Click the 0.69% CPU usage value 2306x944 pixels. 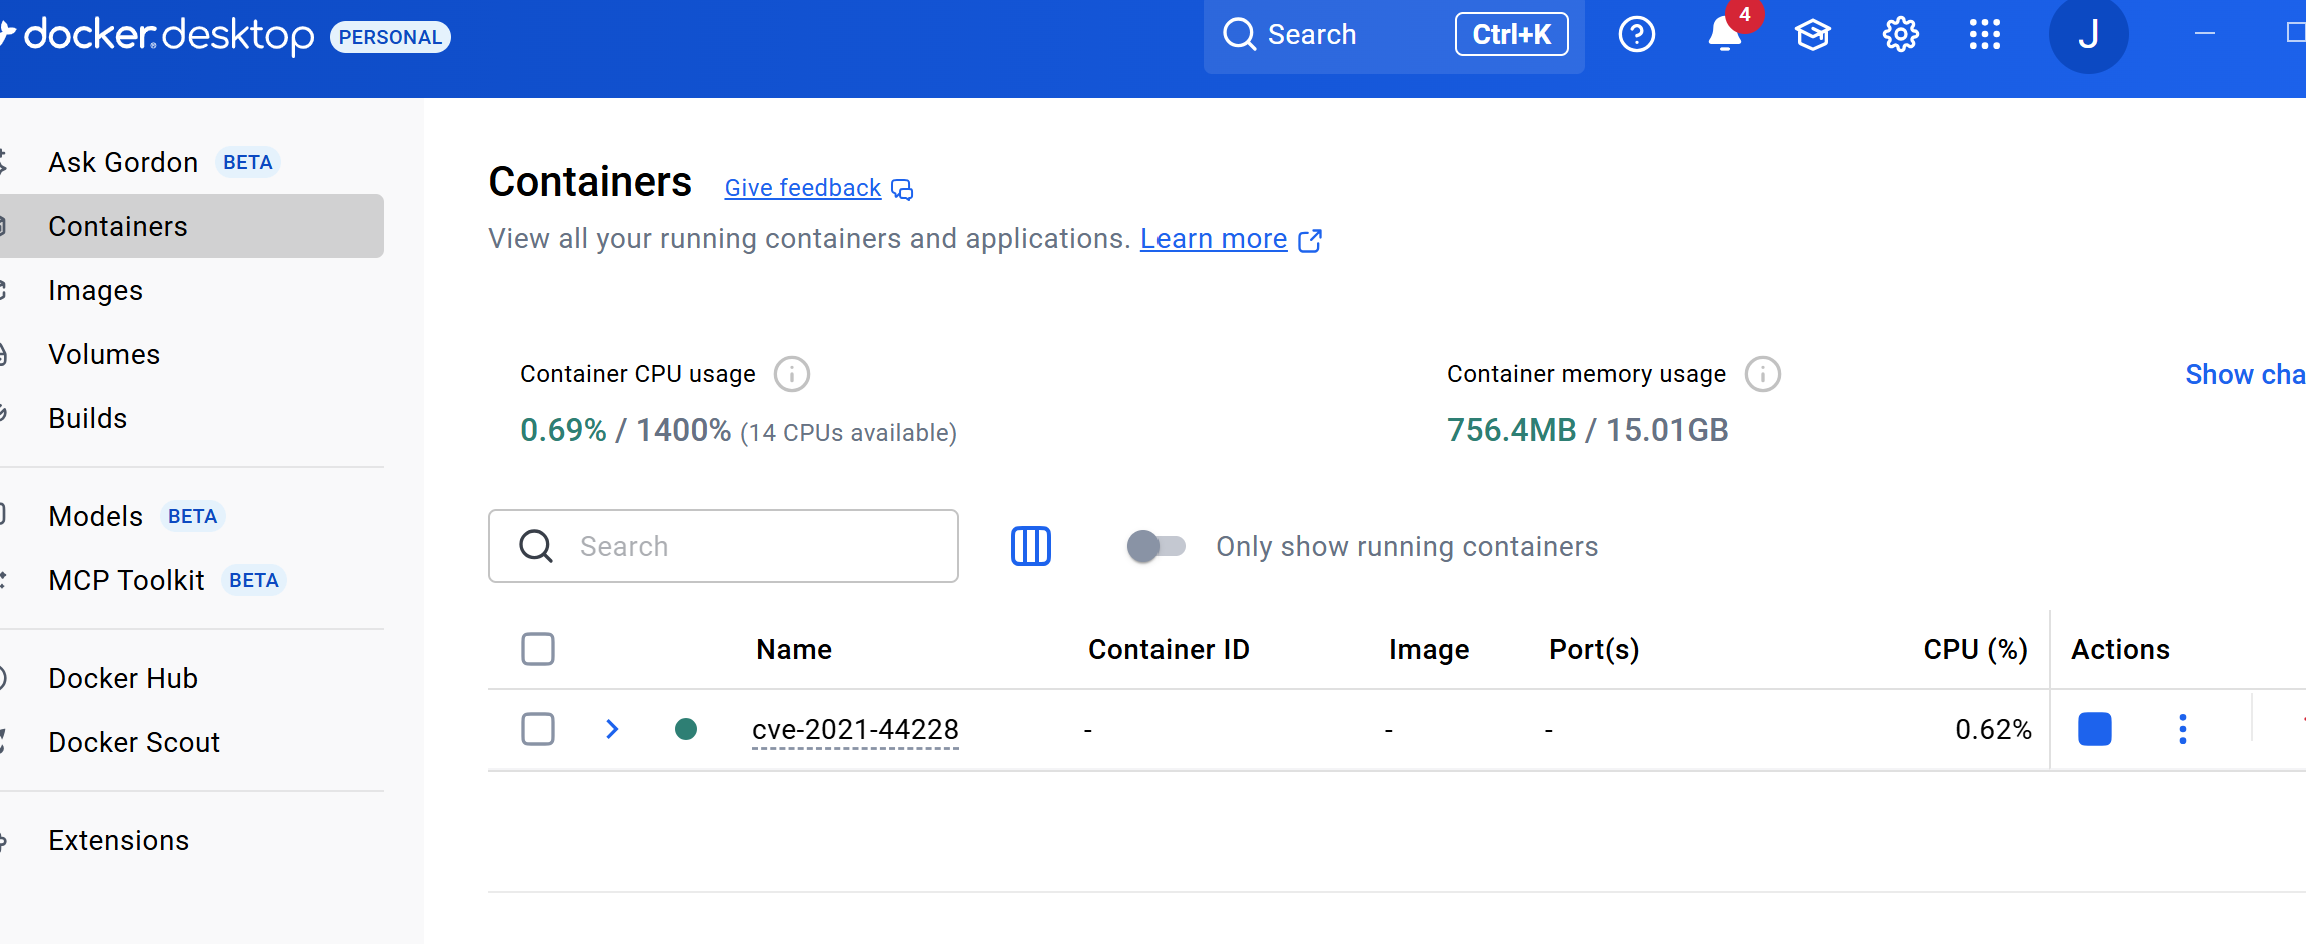(563, 430)
